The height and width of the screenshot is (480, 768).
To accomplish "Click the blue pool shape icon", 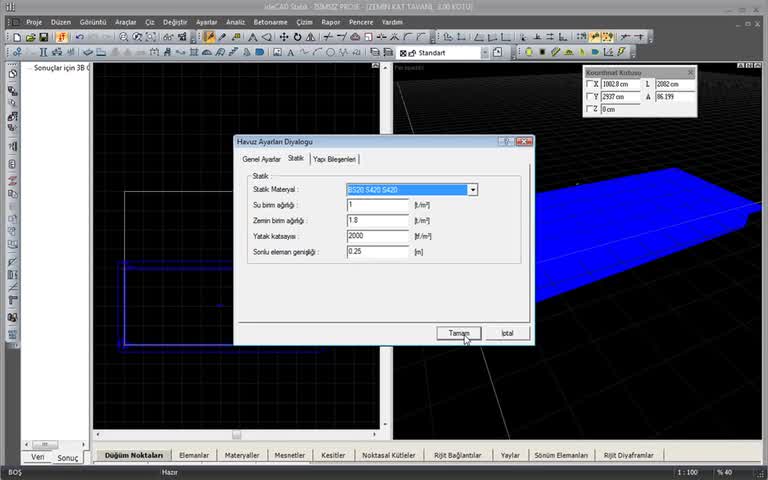I will [260, 52].
